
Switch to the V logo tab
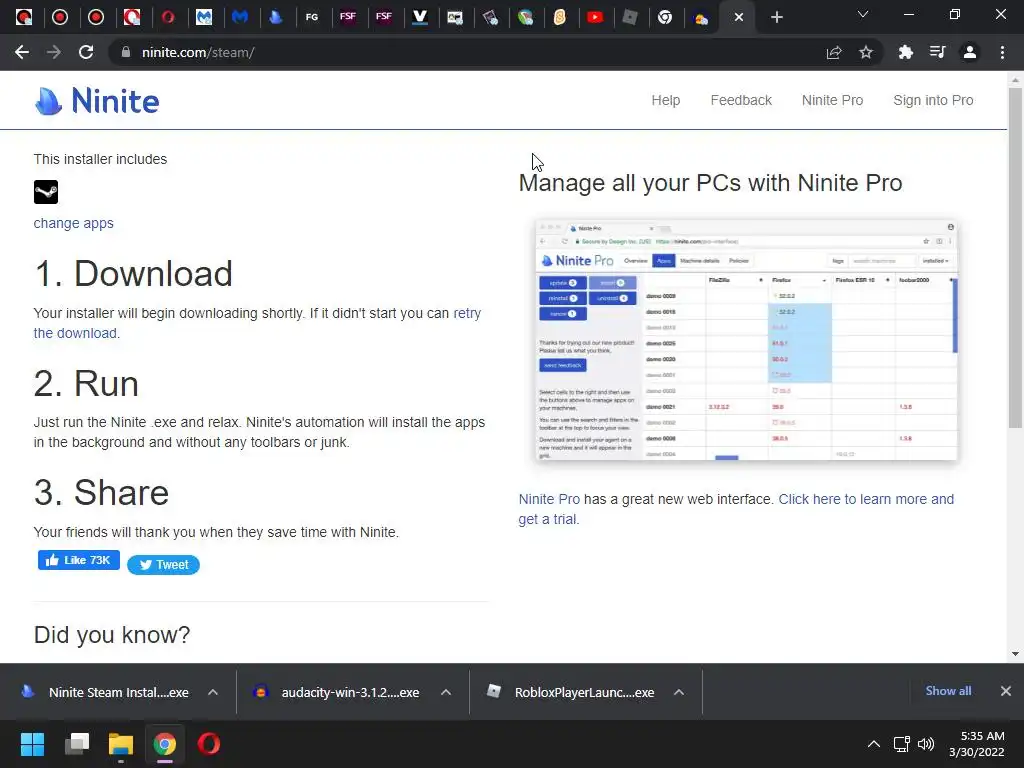(420, 18)
